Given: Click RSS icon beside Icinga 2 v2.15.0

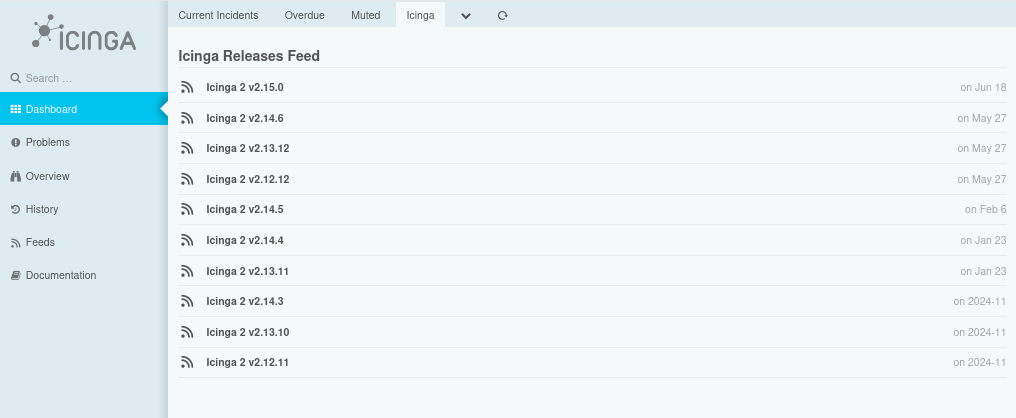Looking at the screenshot, I should tap(187, 87).
